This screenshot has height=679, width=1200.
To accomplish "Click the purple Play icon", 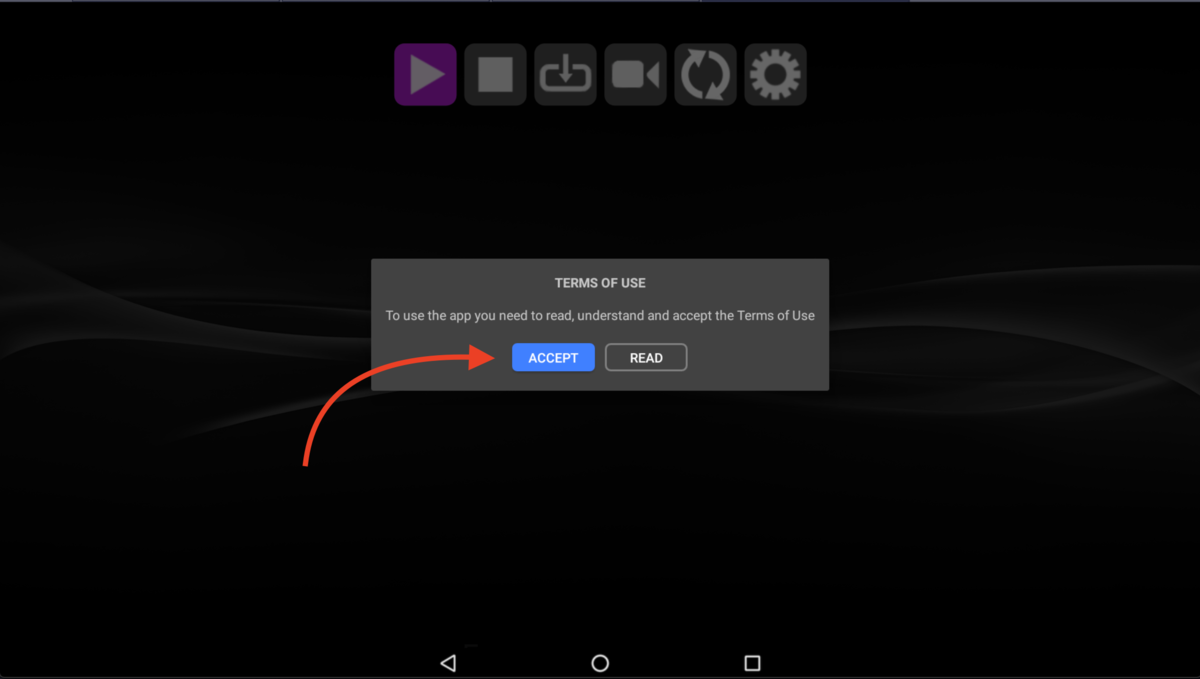I will coord(425,75).
